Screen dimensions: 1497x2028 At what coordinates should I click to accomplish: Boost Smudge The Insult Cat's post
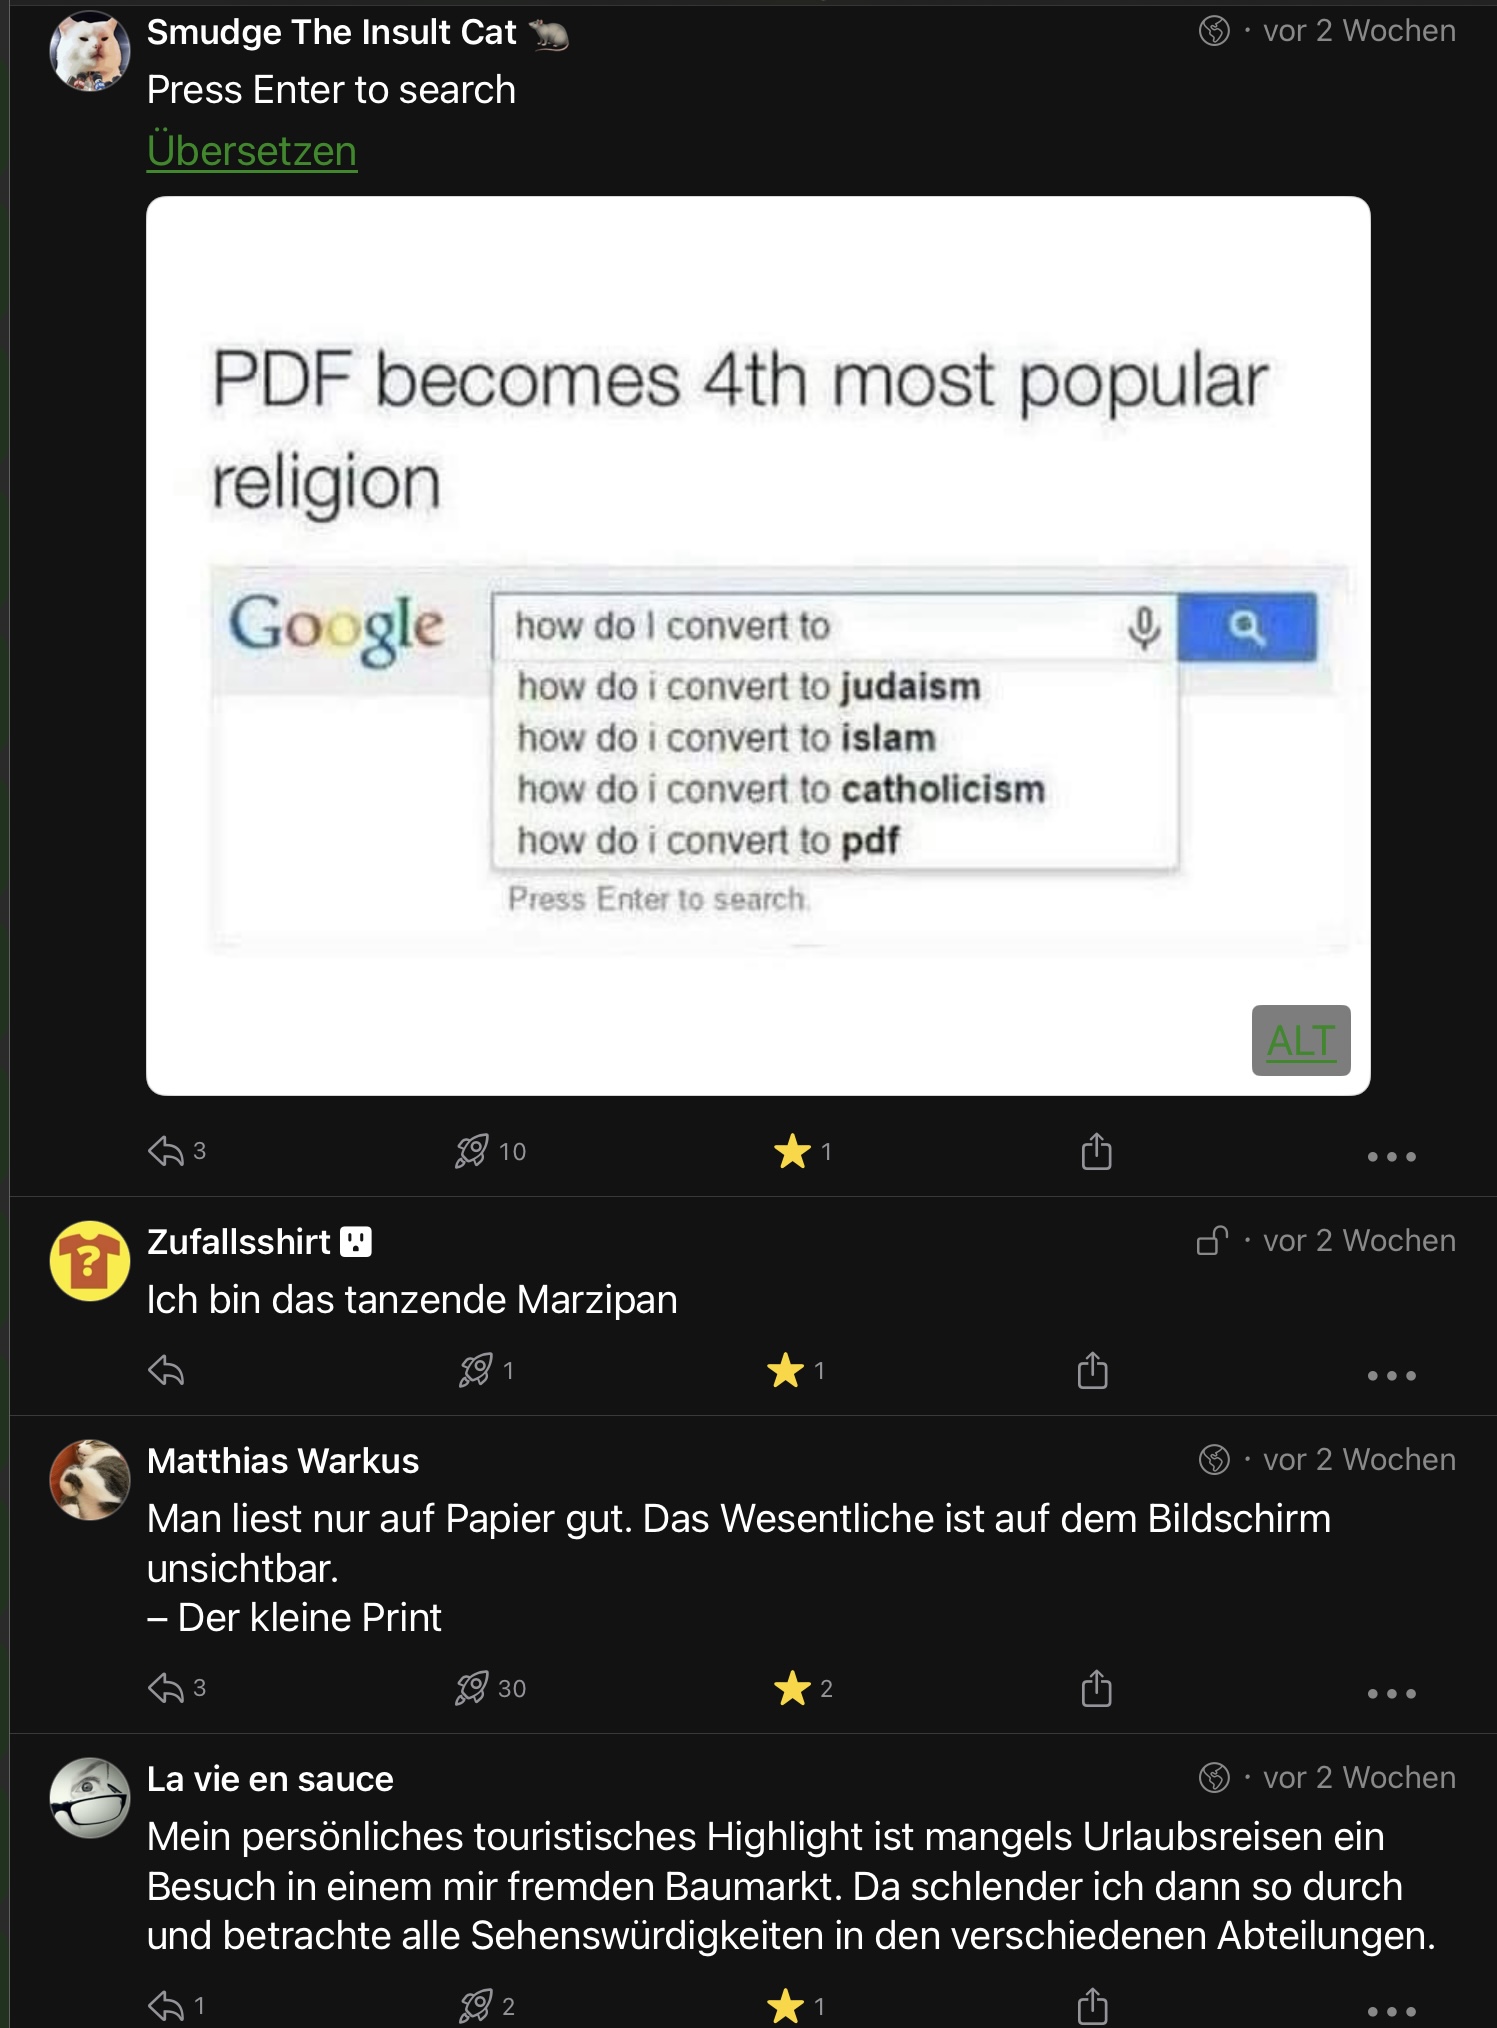click(x=472, y=1152)
